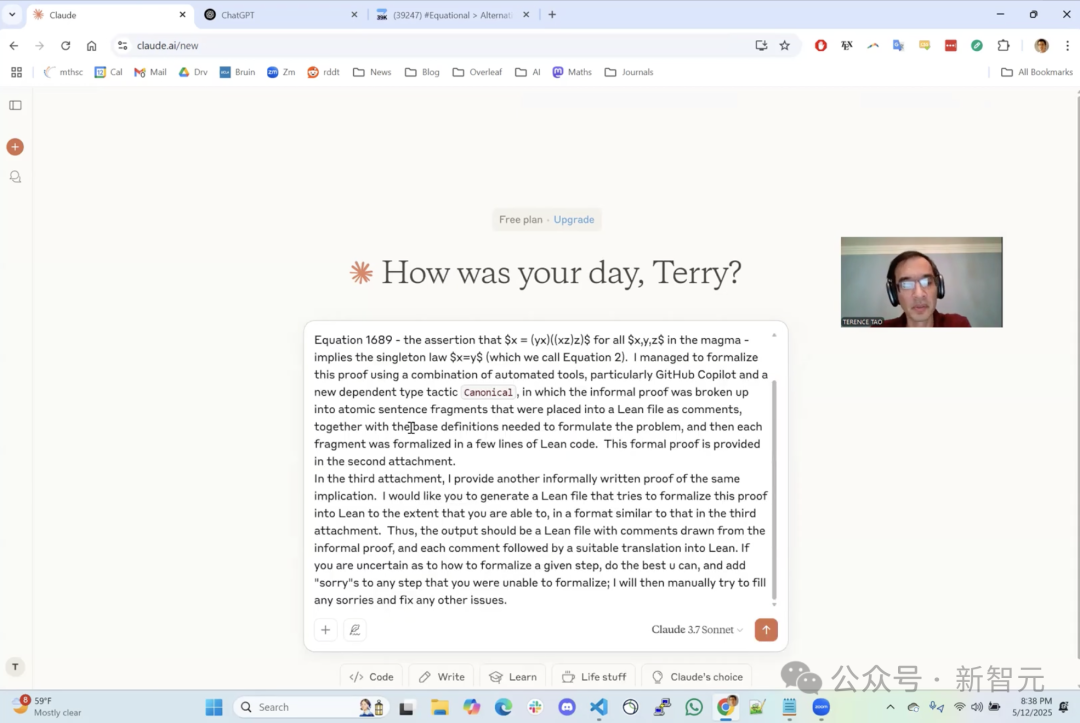The height and width of the screenshot is (723, 1080).
Task: Open the green link extension icon
Action: (977, 45)
